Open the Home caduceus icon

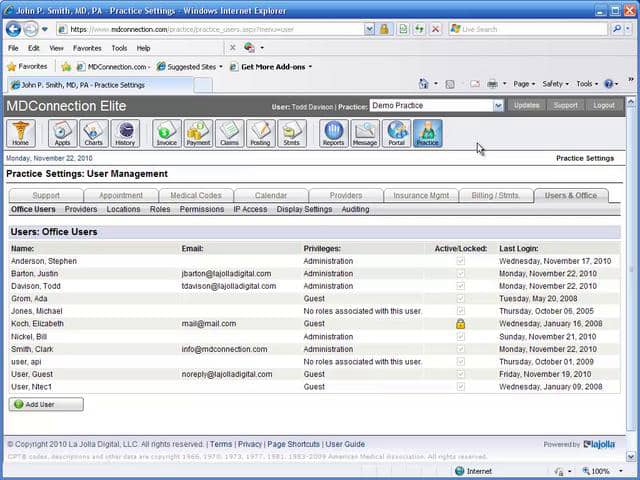point(20,133)
